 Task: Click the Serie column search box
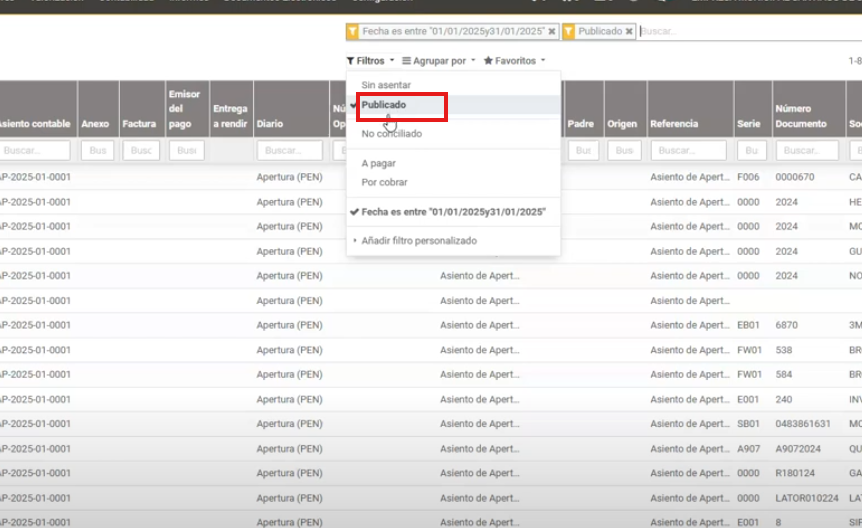[751, 151]
